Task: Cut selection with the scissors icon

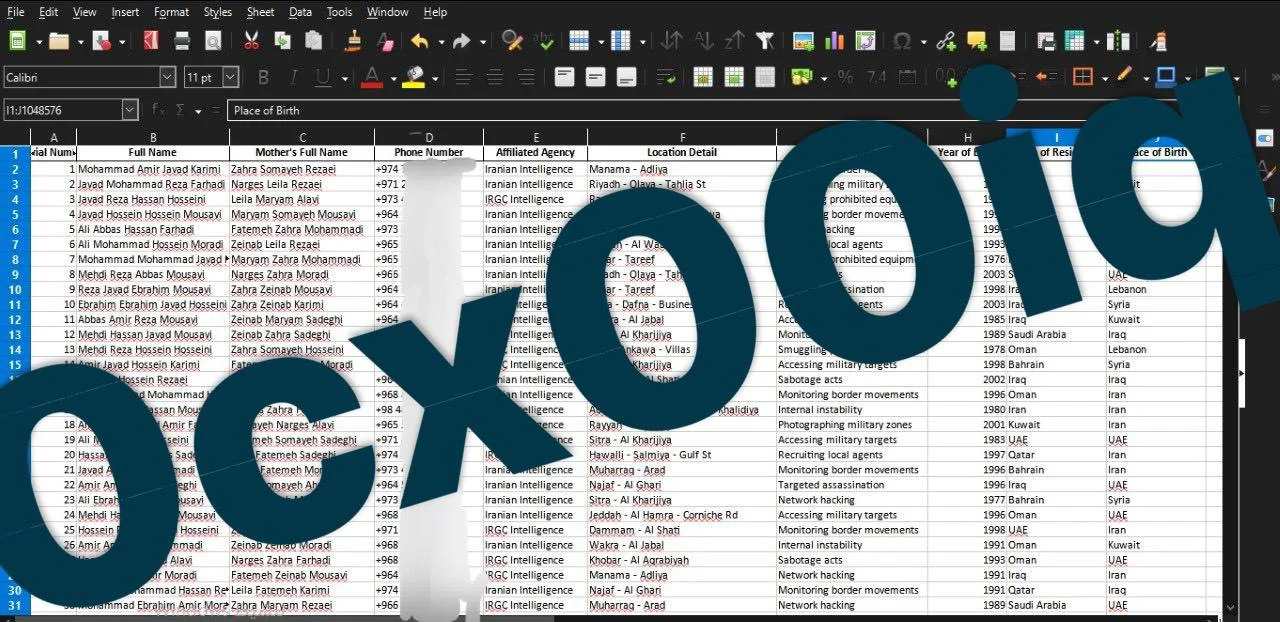Action: tap(251, 41)
